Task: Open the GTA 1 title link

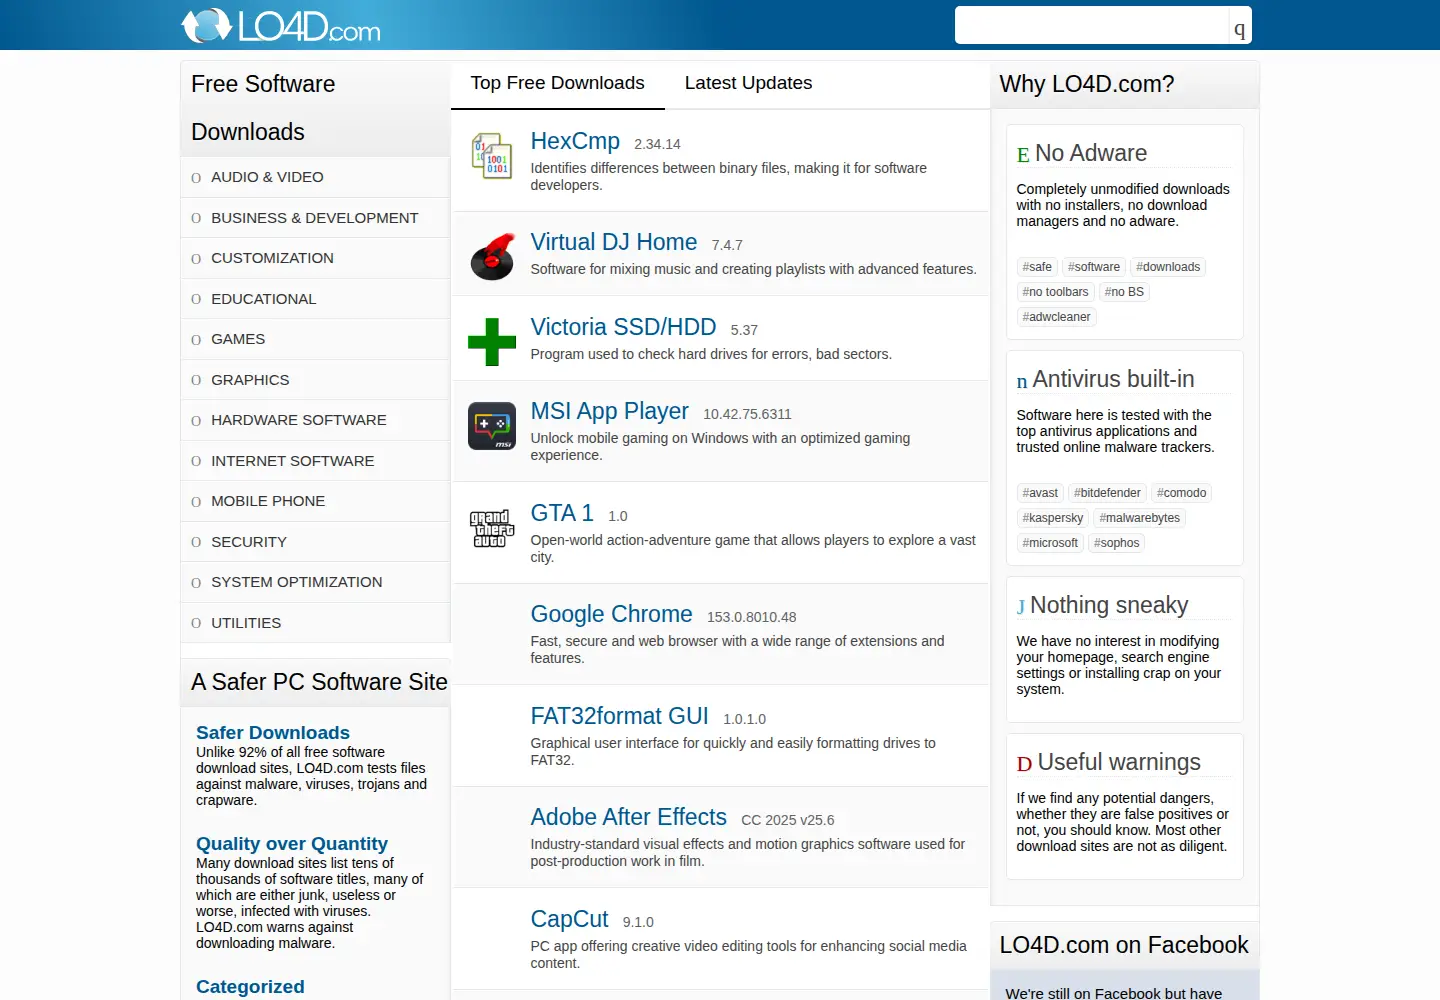Action: coord(562,513)
